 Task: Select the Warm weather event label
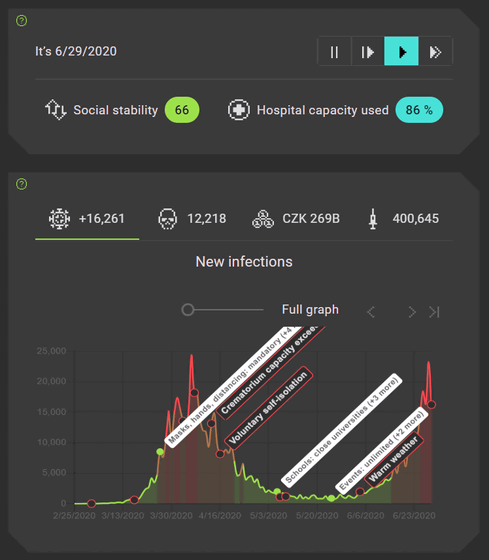[394, 459]
